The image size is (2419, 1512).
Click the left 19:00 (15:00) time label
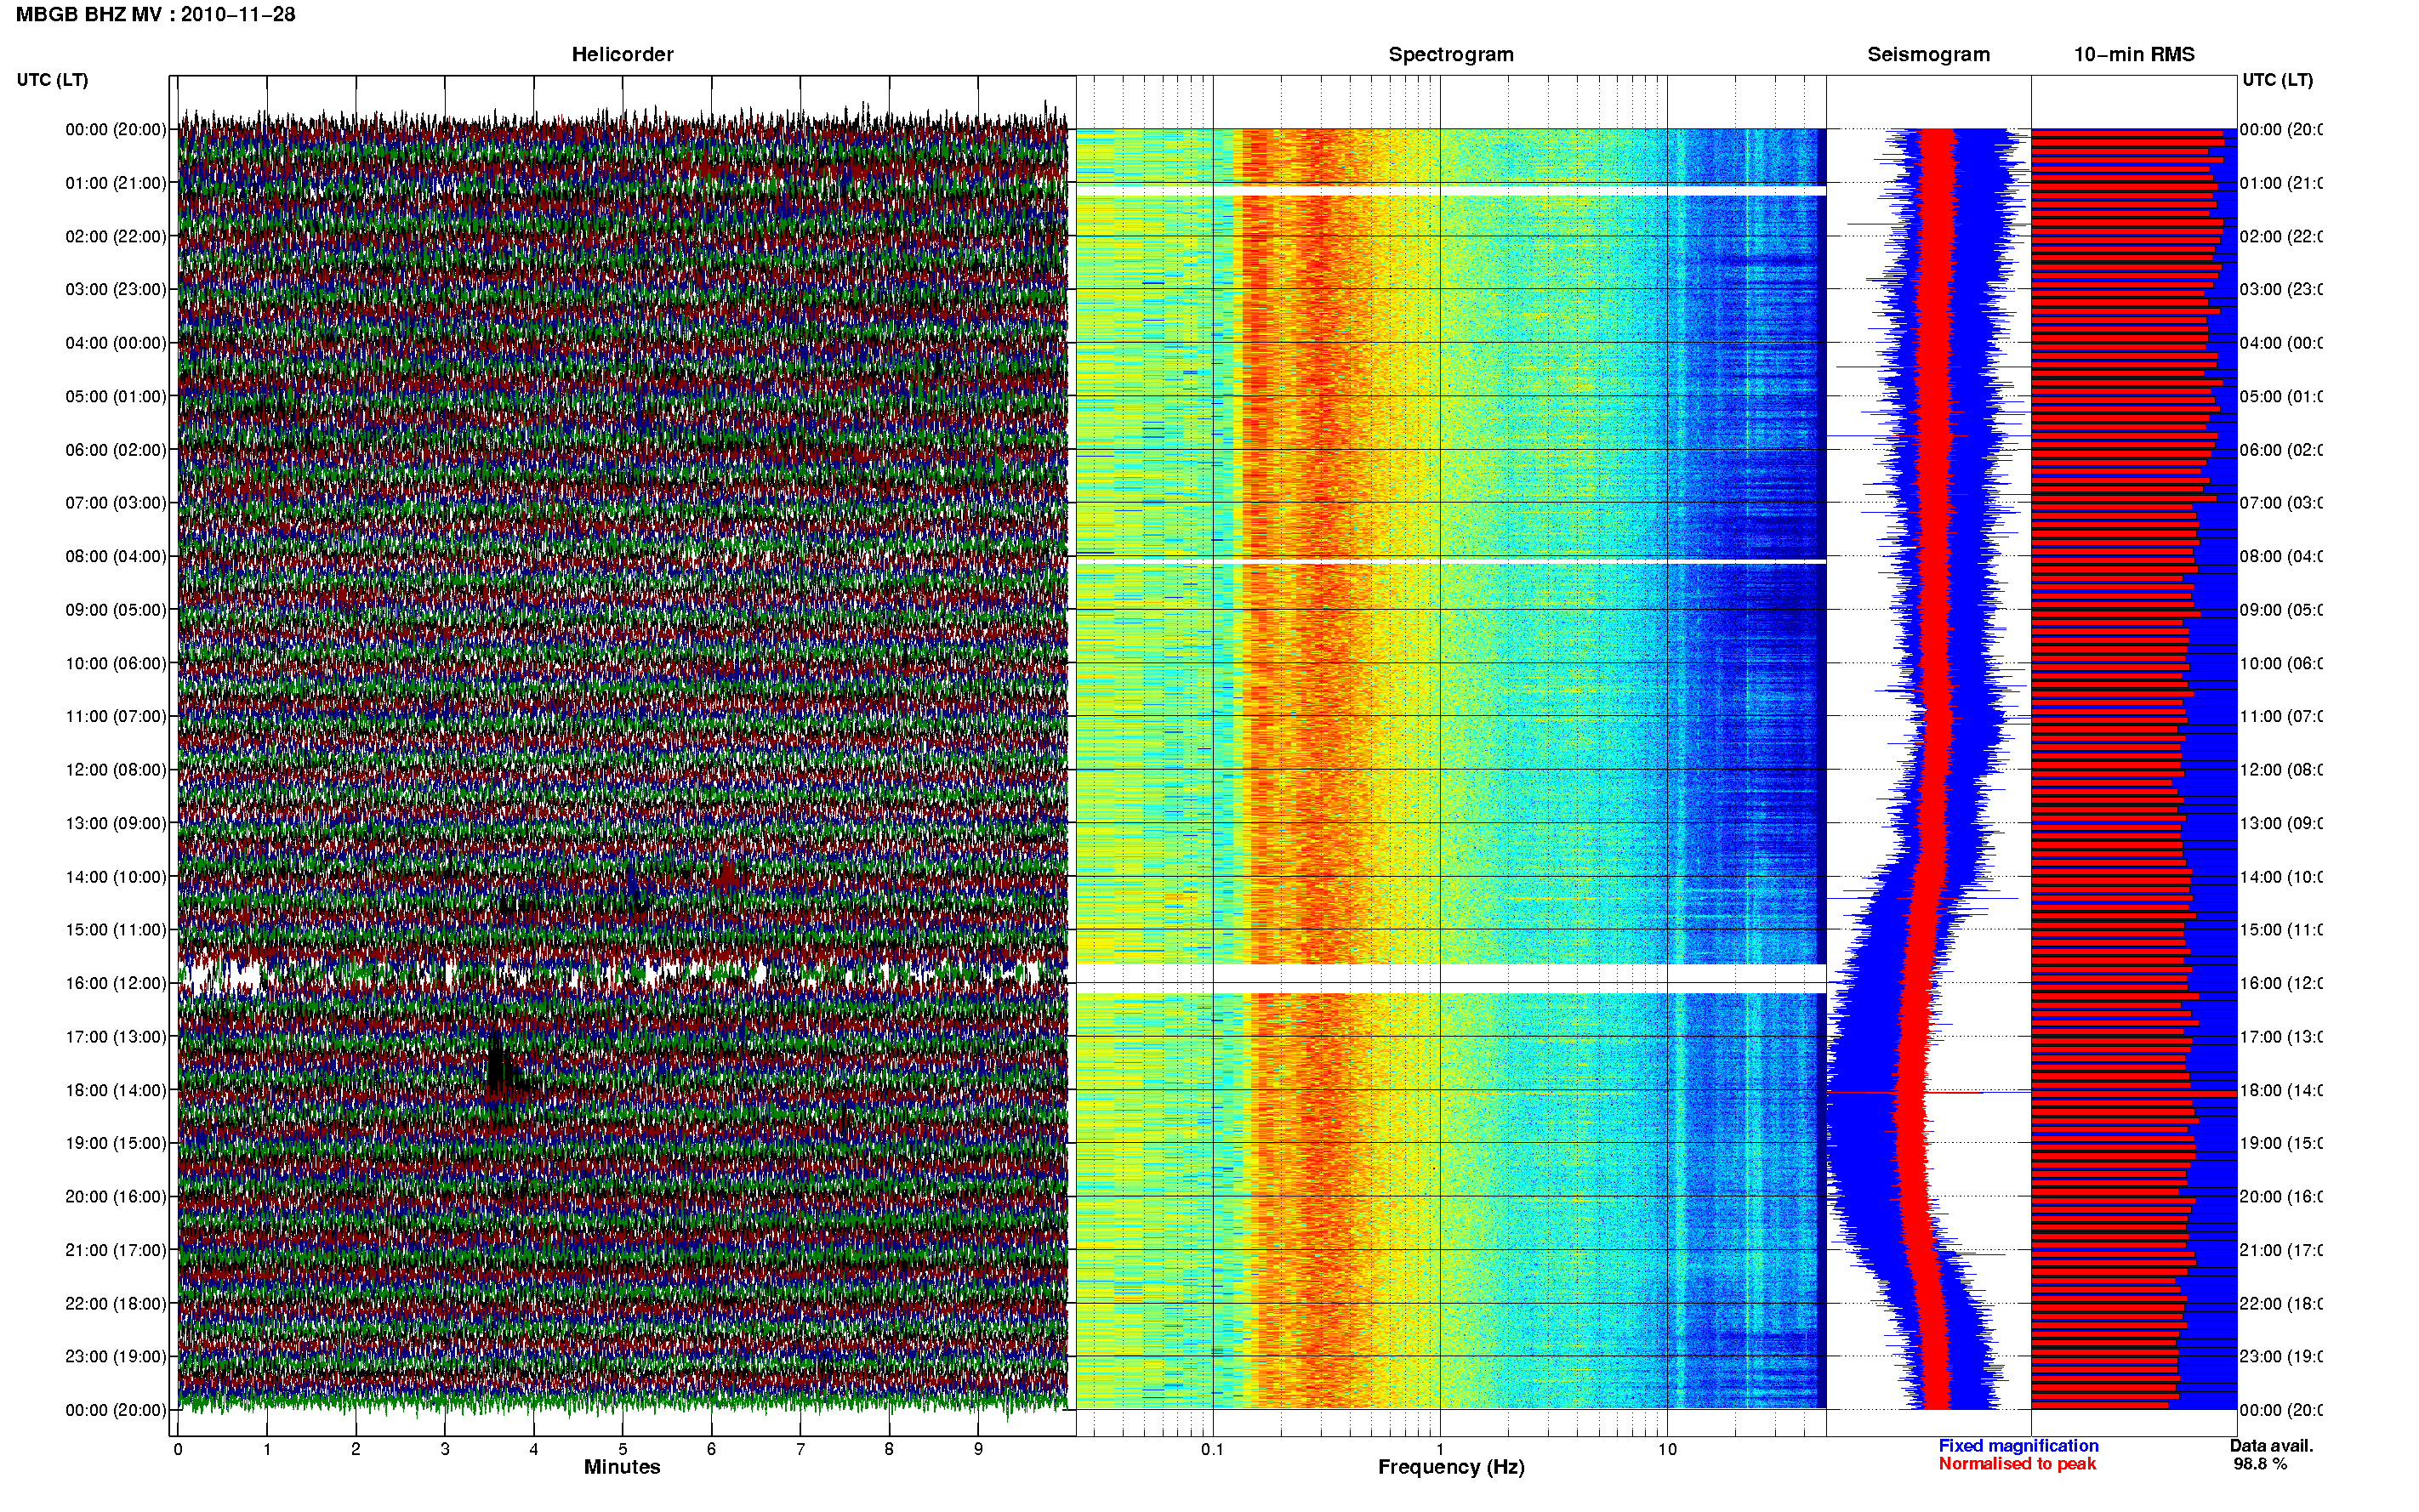[x=116, y=1143]
